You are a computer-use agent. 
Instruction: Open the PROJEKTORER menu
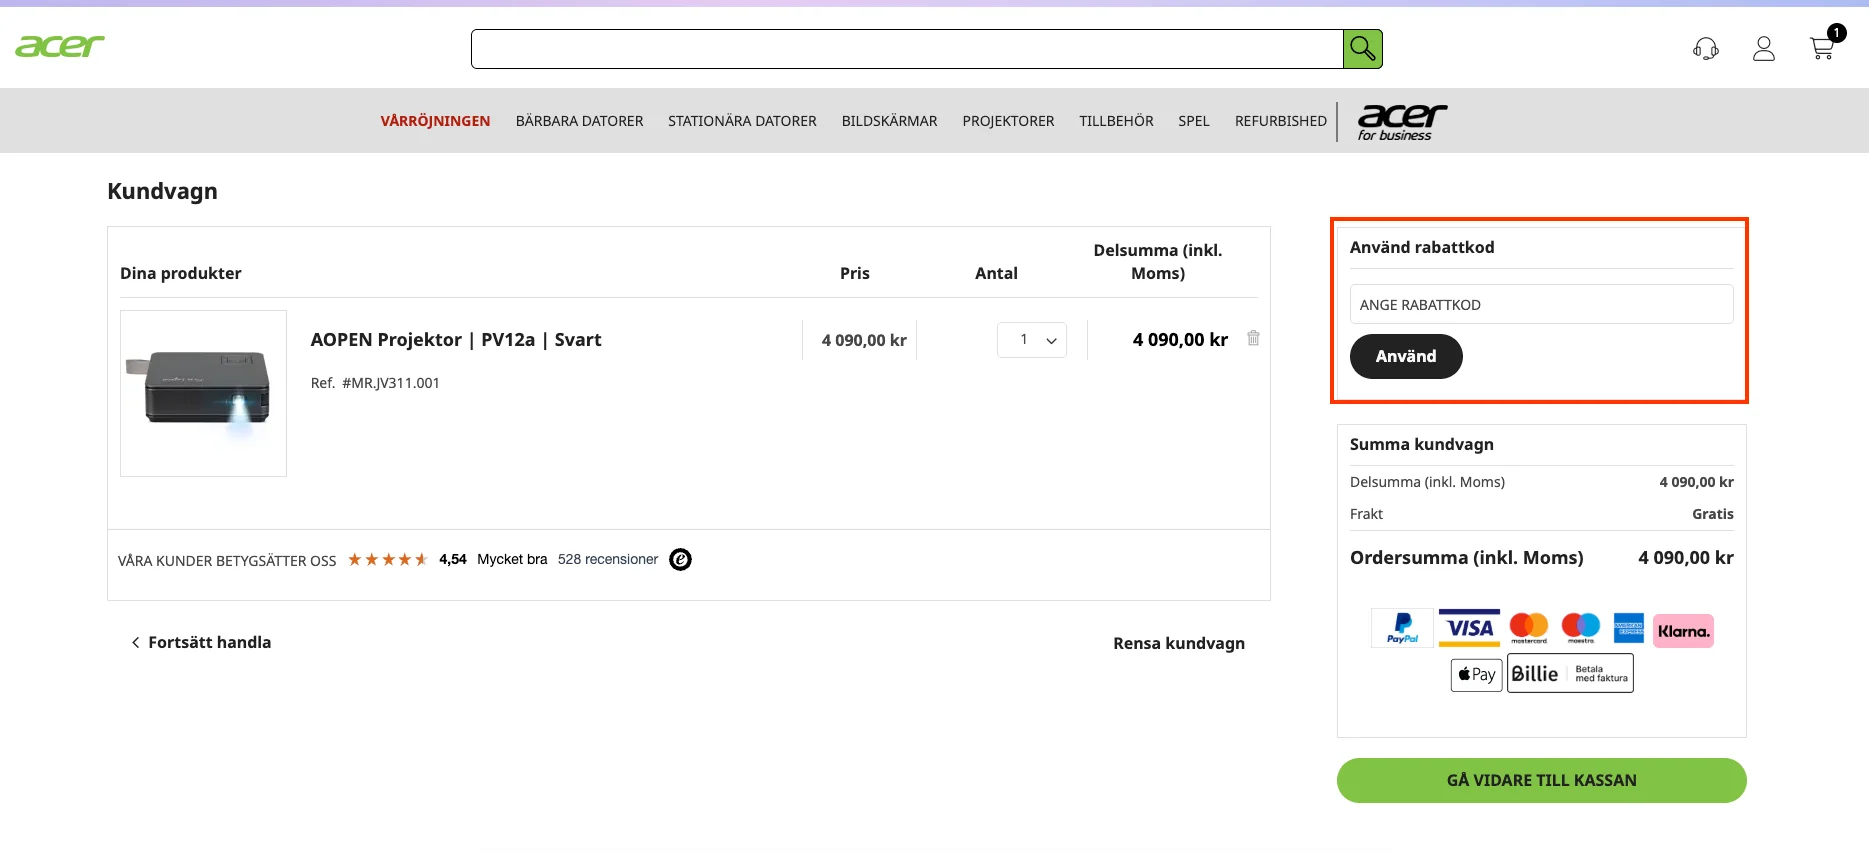pyautogui.click(x=1008, y=121)
